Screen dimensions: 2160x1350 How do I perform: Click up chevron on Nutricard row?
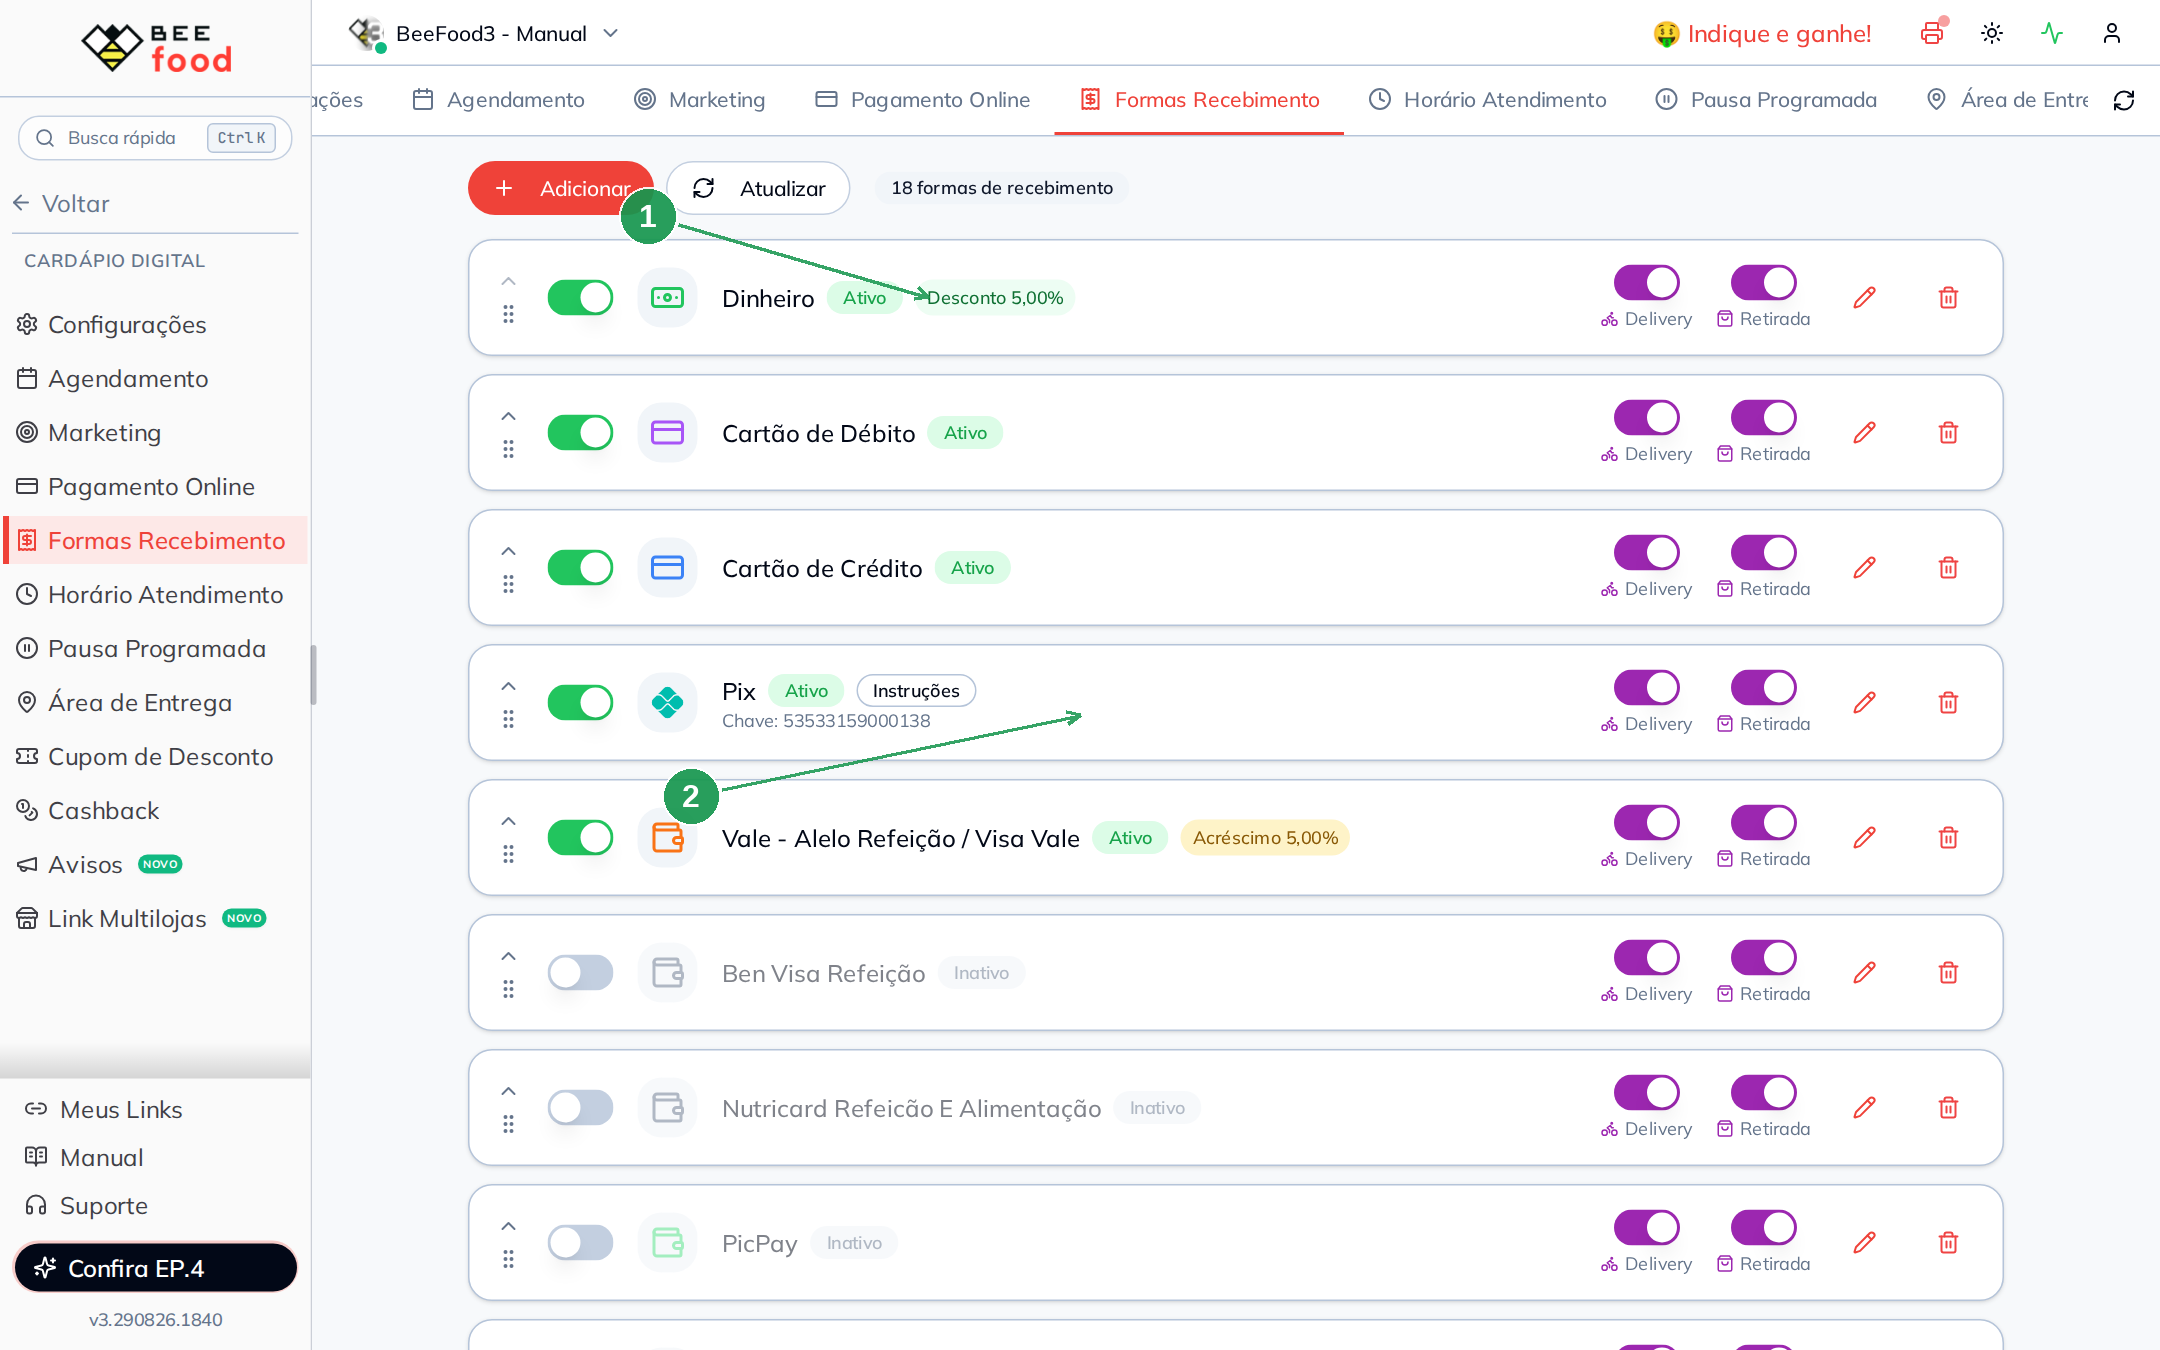(508, 1091)
